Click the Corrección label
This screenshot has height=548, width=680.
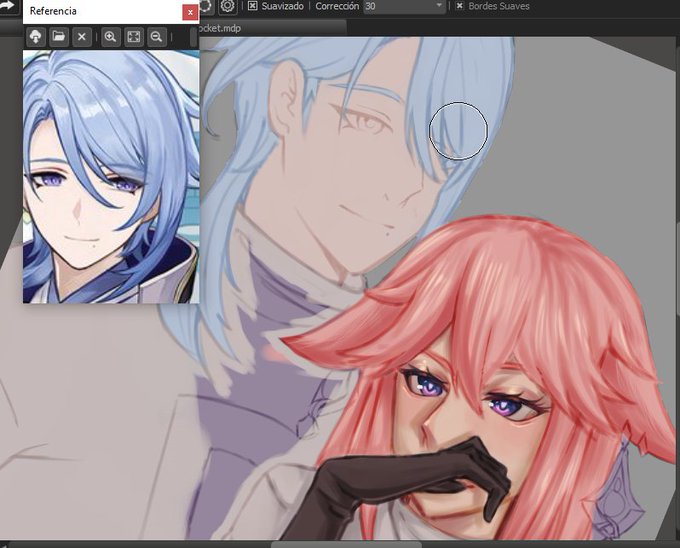coord(337,6)
